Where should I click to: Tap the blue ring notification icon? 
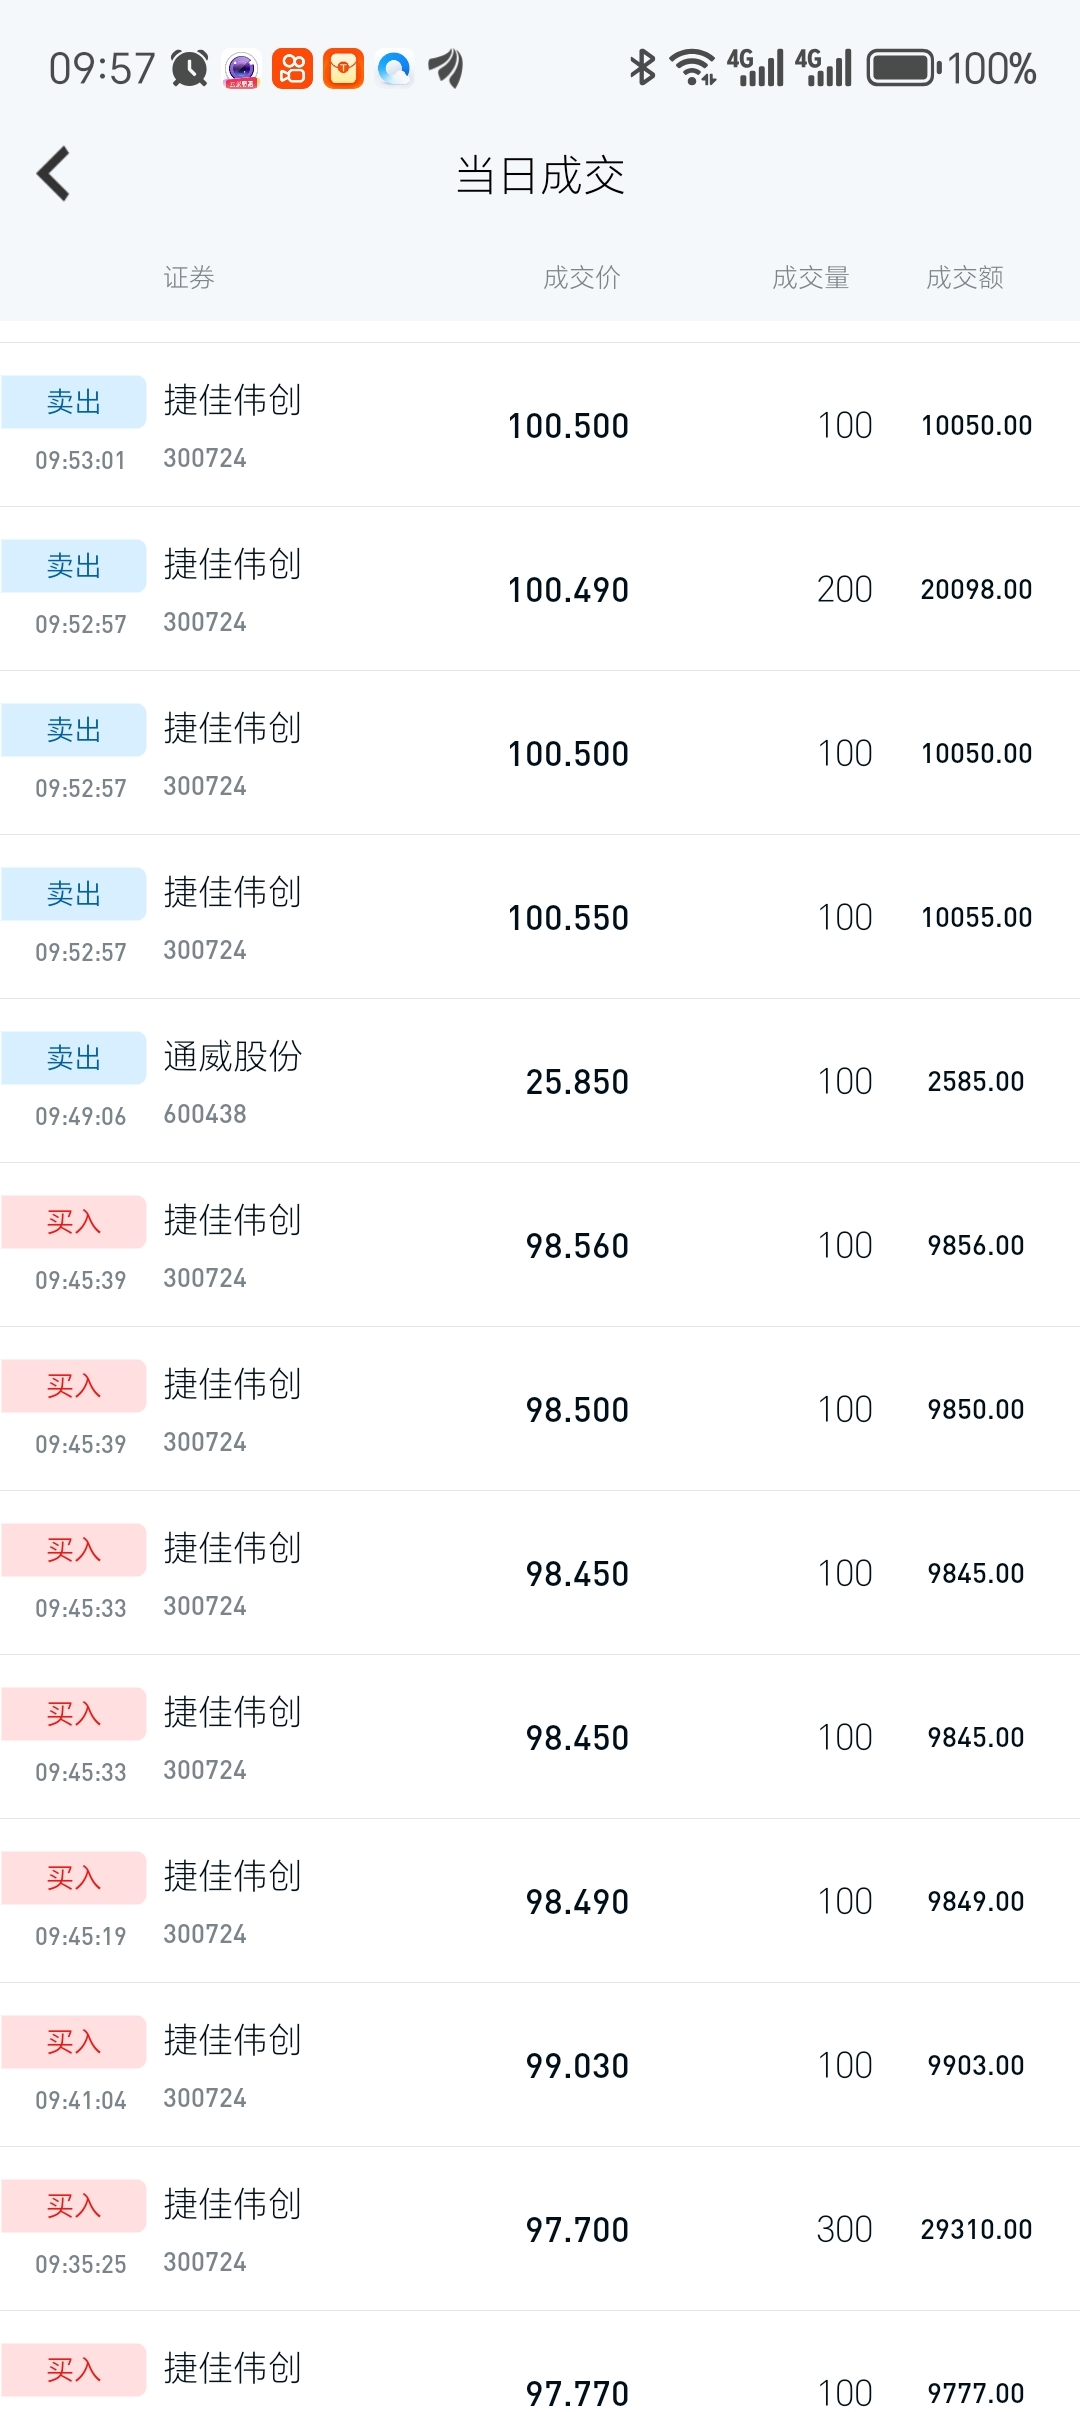point(395,68)
